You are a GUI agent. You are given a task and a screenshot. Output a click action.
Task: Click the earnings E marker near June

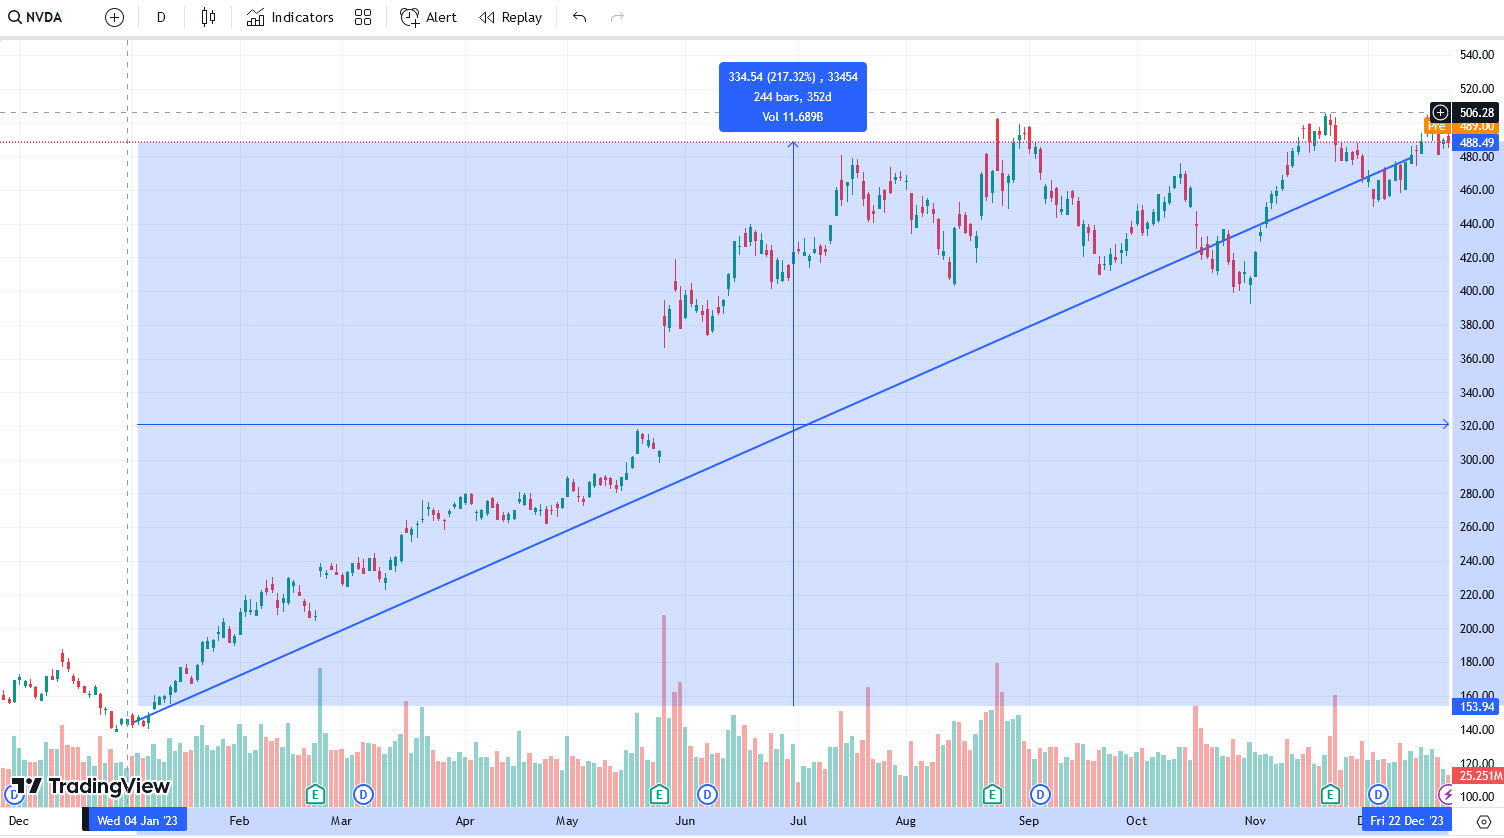[659, 794]
